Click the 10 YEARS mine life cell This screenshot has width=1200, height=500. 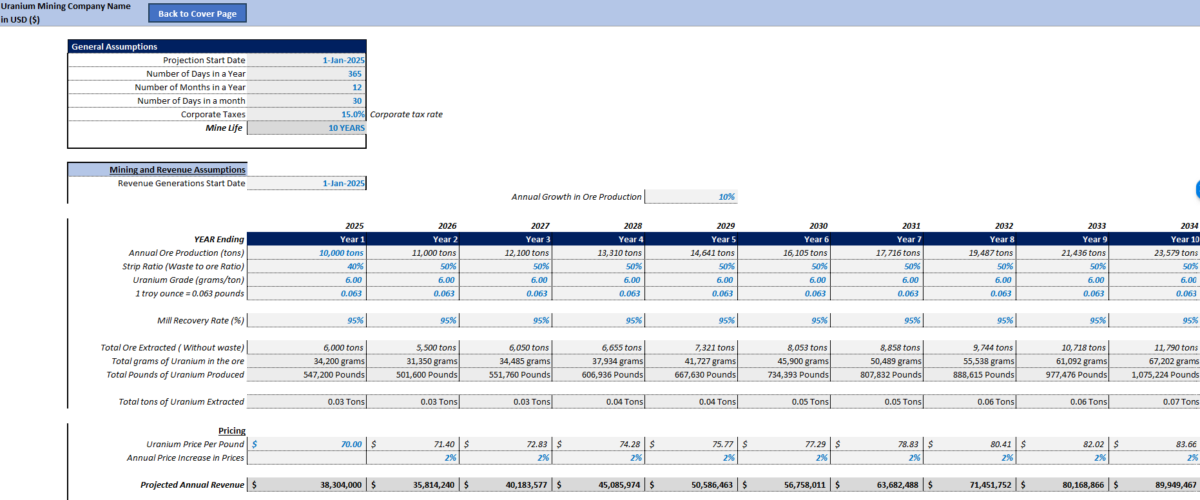(306, 128)
